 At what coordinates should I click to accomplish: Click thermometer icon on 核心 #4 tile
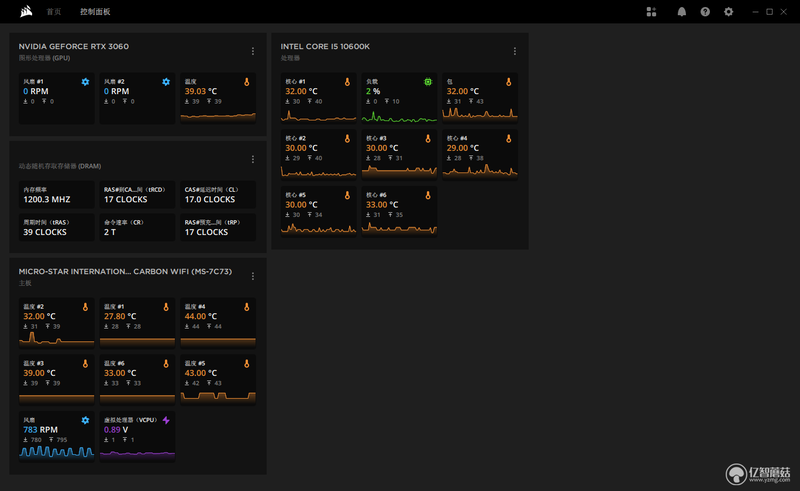(x=508, y=138)
